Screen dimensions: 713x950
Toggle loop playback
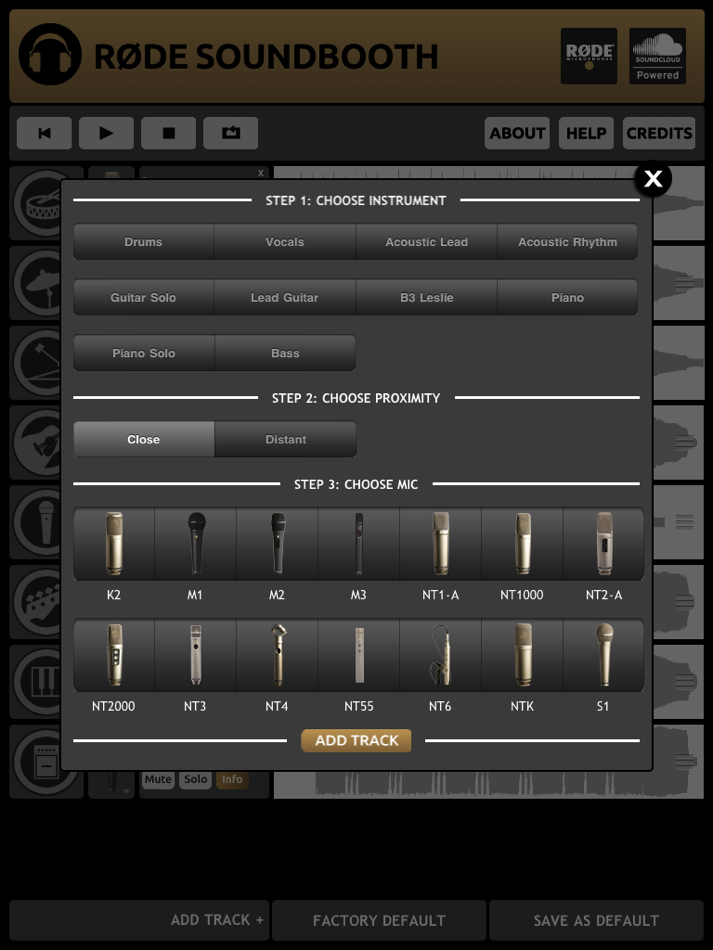(x=231, y=133)
